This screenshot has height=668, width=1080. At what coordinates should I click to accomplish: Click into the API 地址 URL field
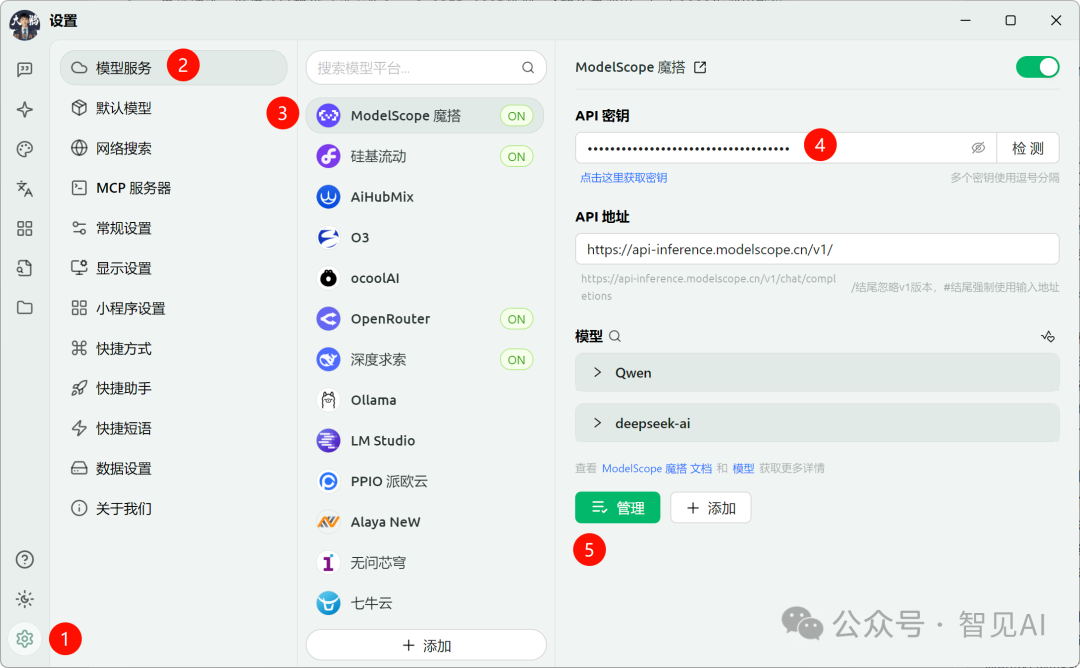click(x=817, y=249)
